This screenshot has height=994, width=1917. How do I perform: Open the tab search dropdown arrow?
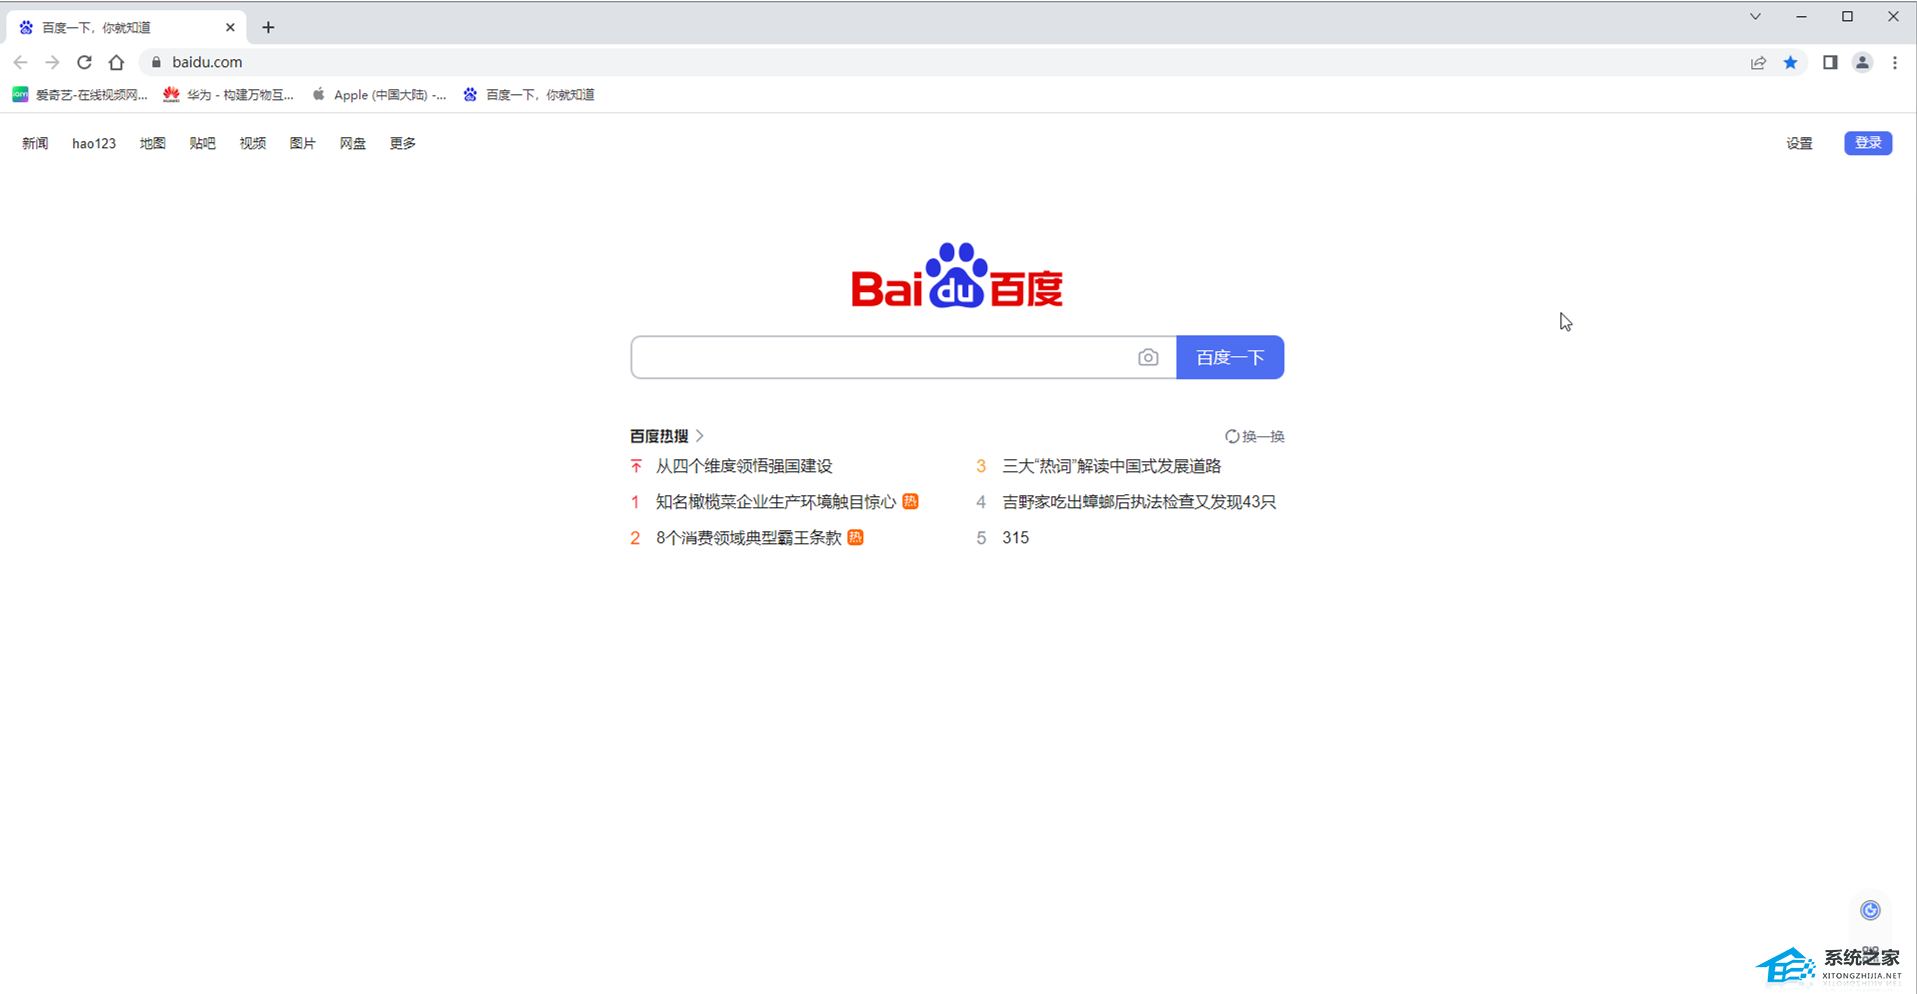pyautogui.click(x=1755, y=17)
